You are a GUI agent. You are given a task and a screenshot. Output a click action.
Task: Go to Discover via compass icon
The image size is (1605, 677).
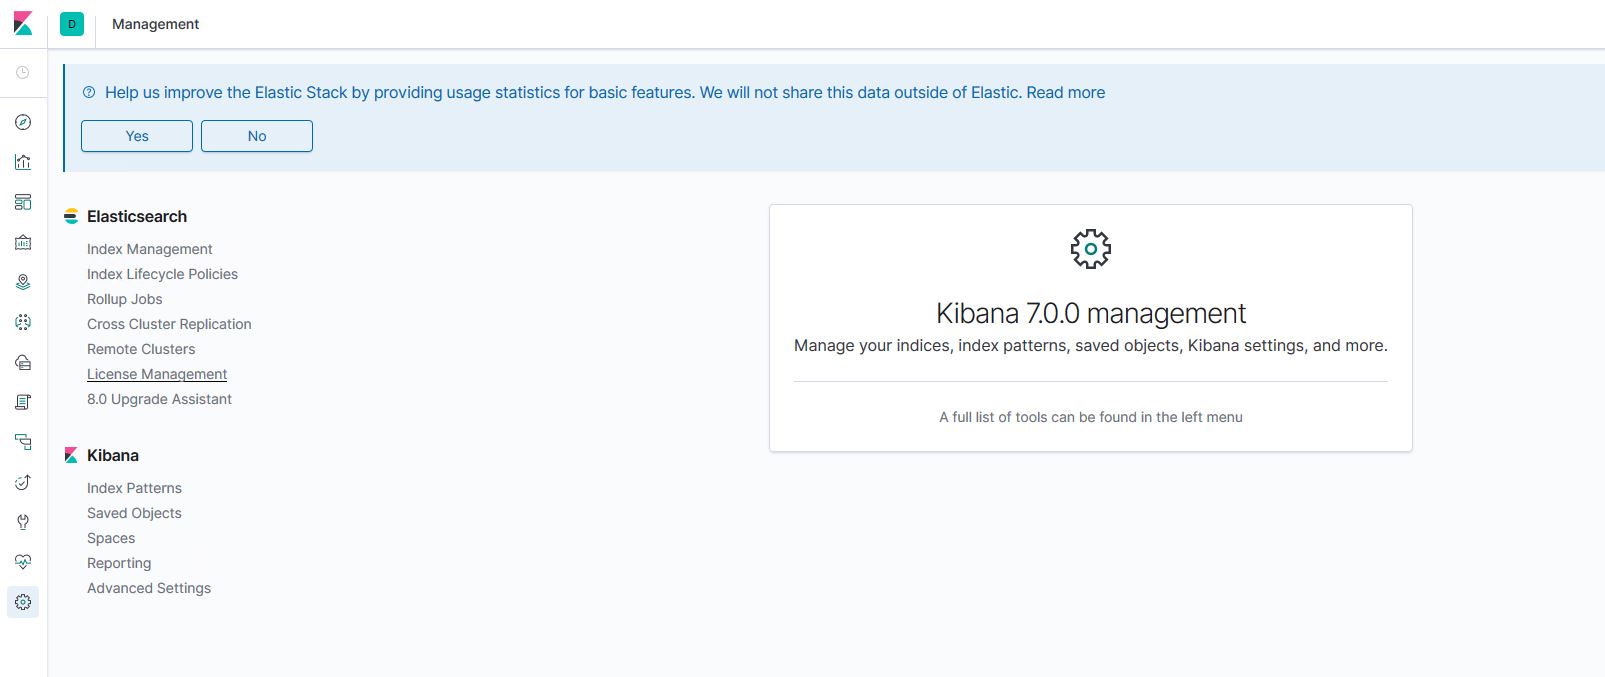pyautogui.click(x=23, y=122)
